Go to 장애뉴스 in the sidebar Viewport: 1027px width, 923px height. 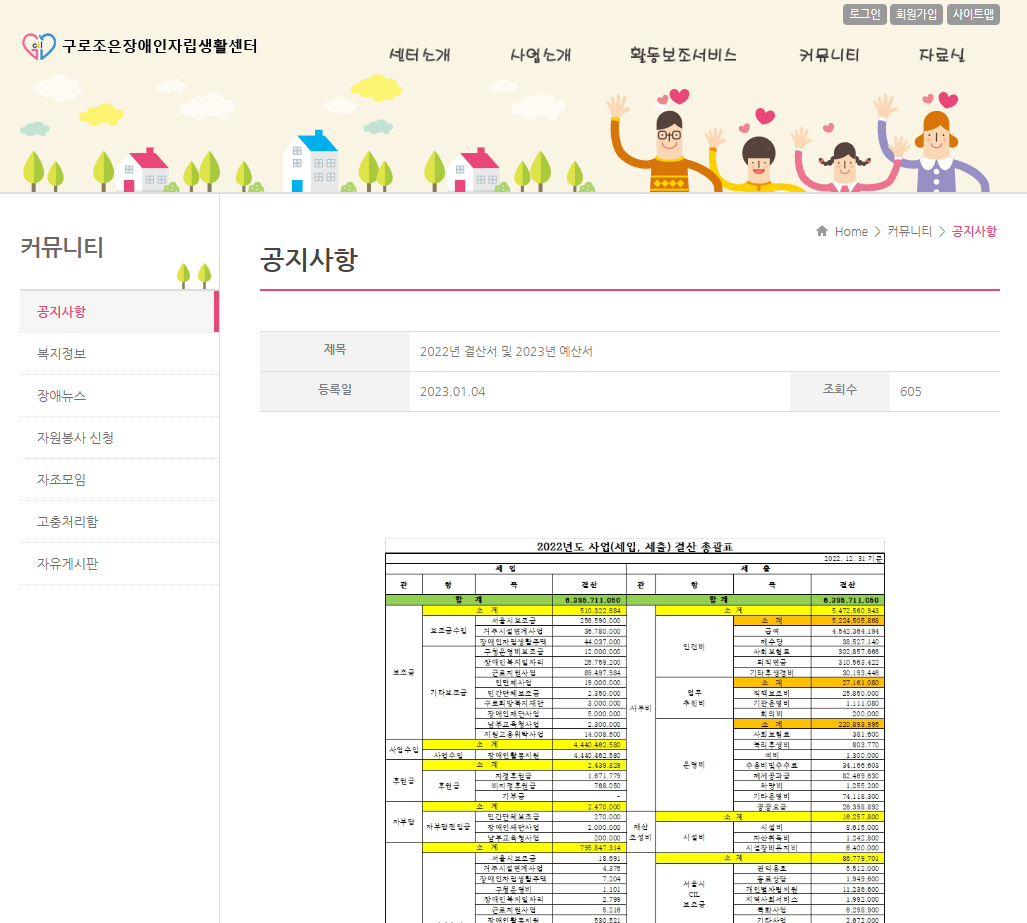[62, 396]
